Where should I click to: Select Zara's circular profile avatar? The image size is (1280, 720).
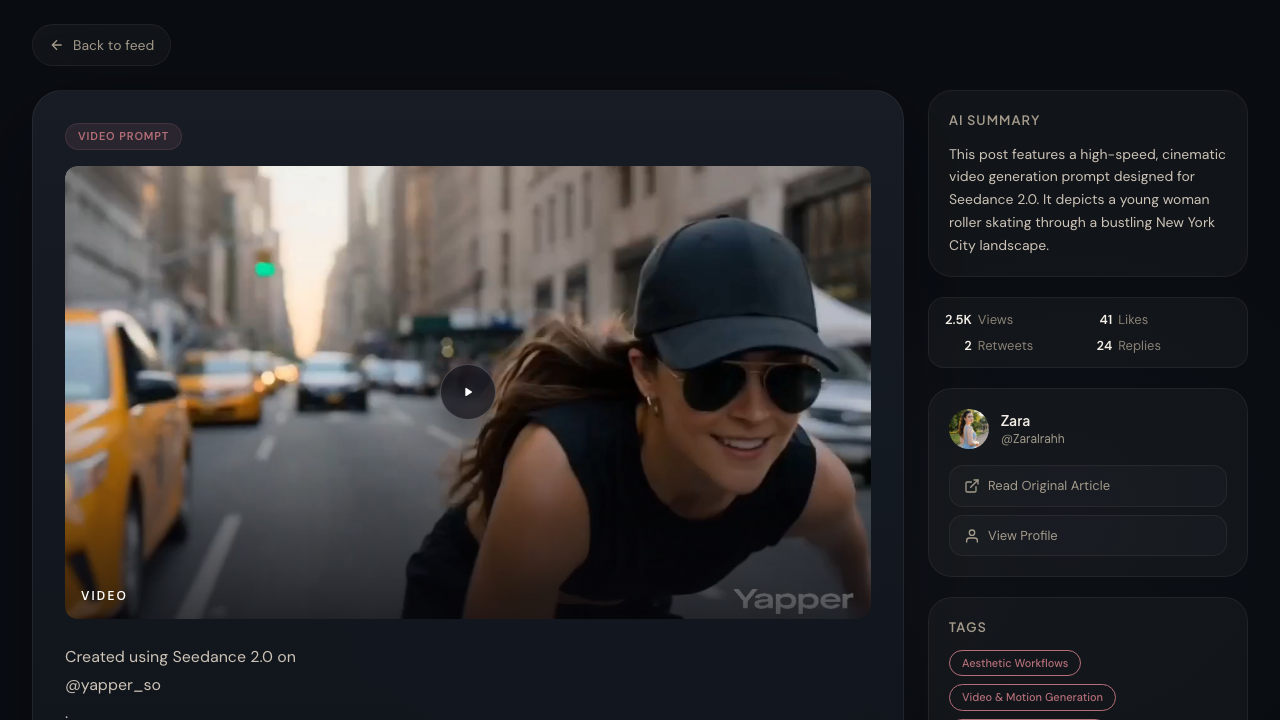[x=968, y=428]
